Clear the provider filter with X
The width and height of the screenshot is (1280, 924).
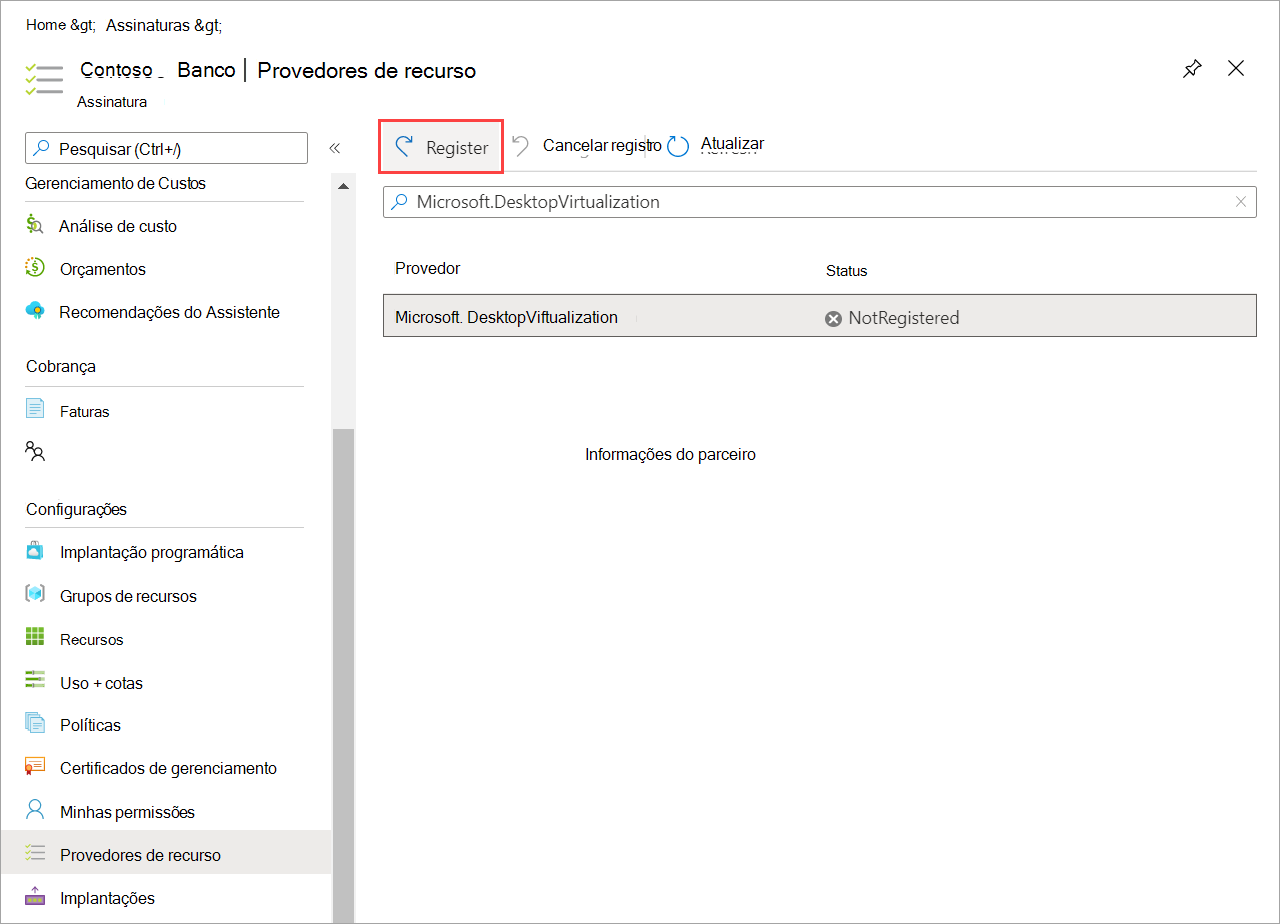(1241, 202)
